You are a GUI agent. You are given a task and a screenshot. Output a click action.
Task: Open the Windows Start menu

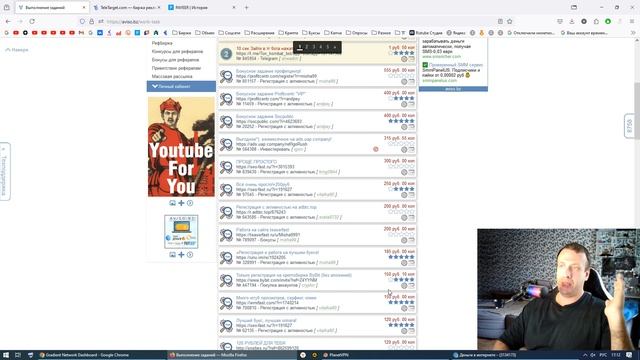[6, 355]
